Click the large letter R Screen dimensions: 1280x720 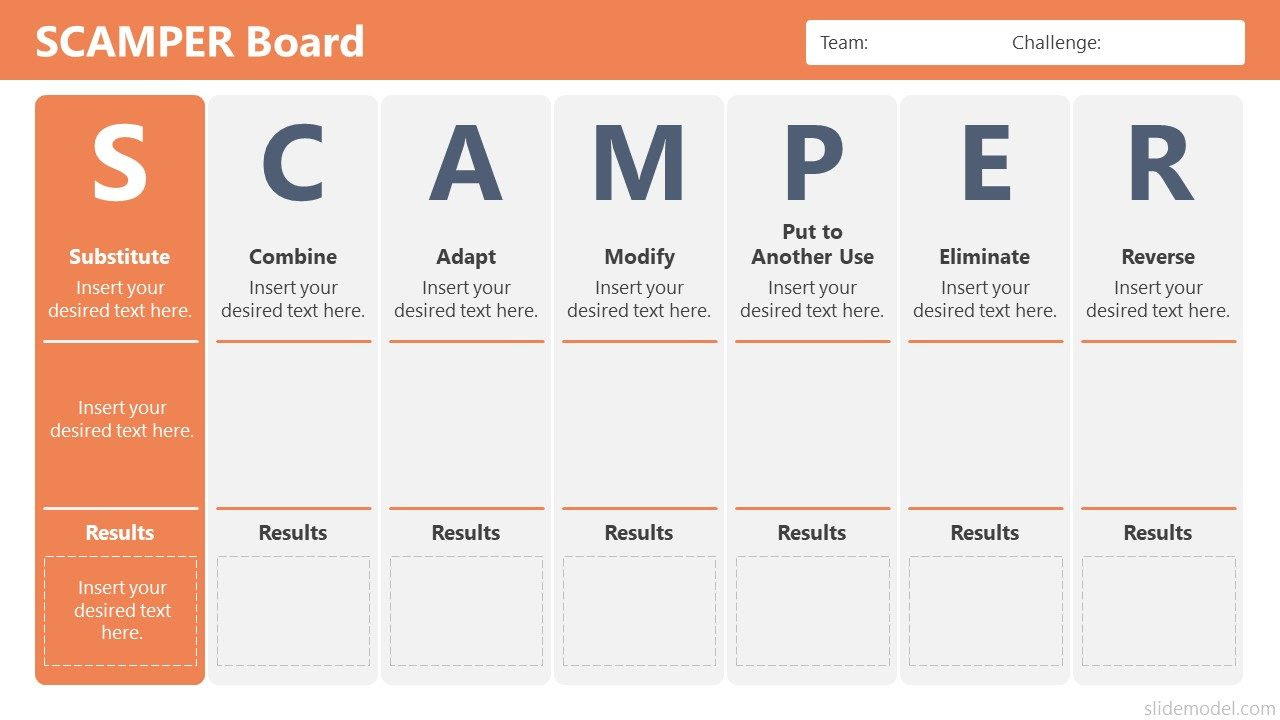pyautogui.click(x=1159, y=165)
